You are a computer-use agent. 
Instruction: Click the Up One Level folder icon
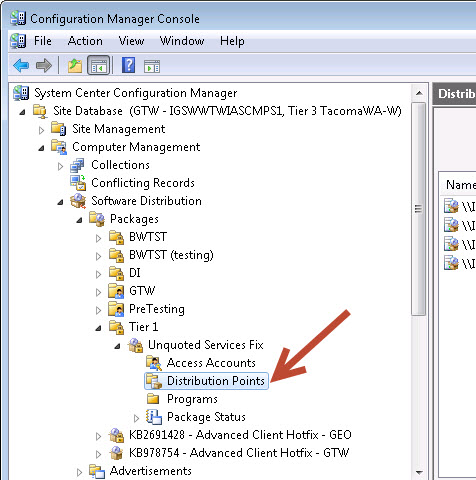[75, 65]
